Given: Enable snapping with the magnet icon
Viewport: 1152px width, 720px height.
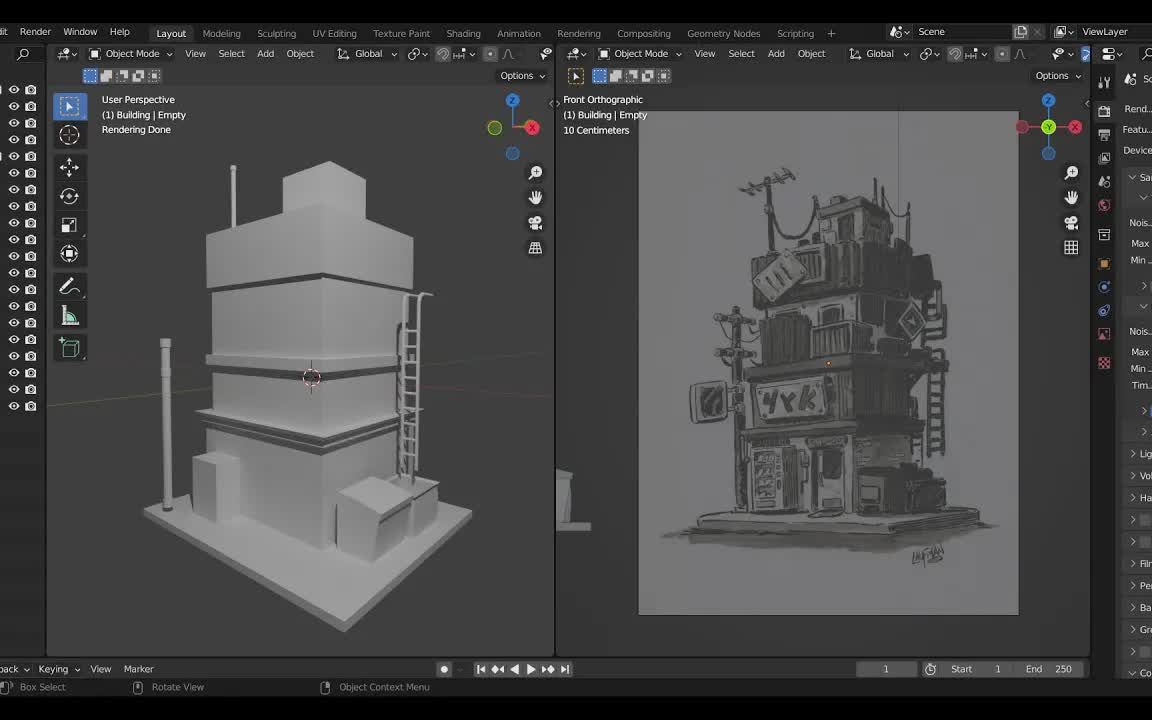Looking at the screenshot, I should pos(443,53).
